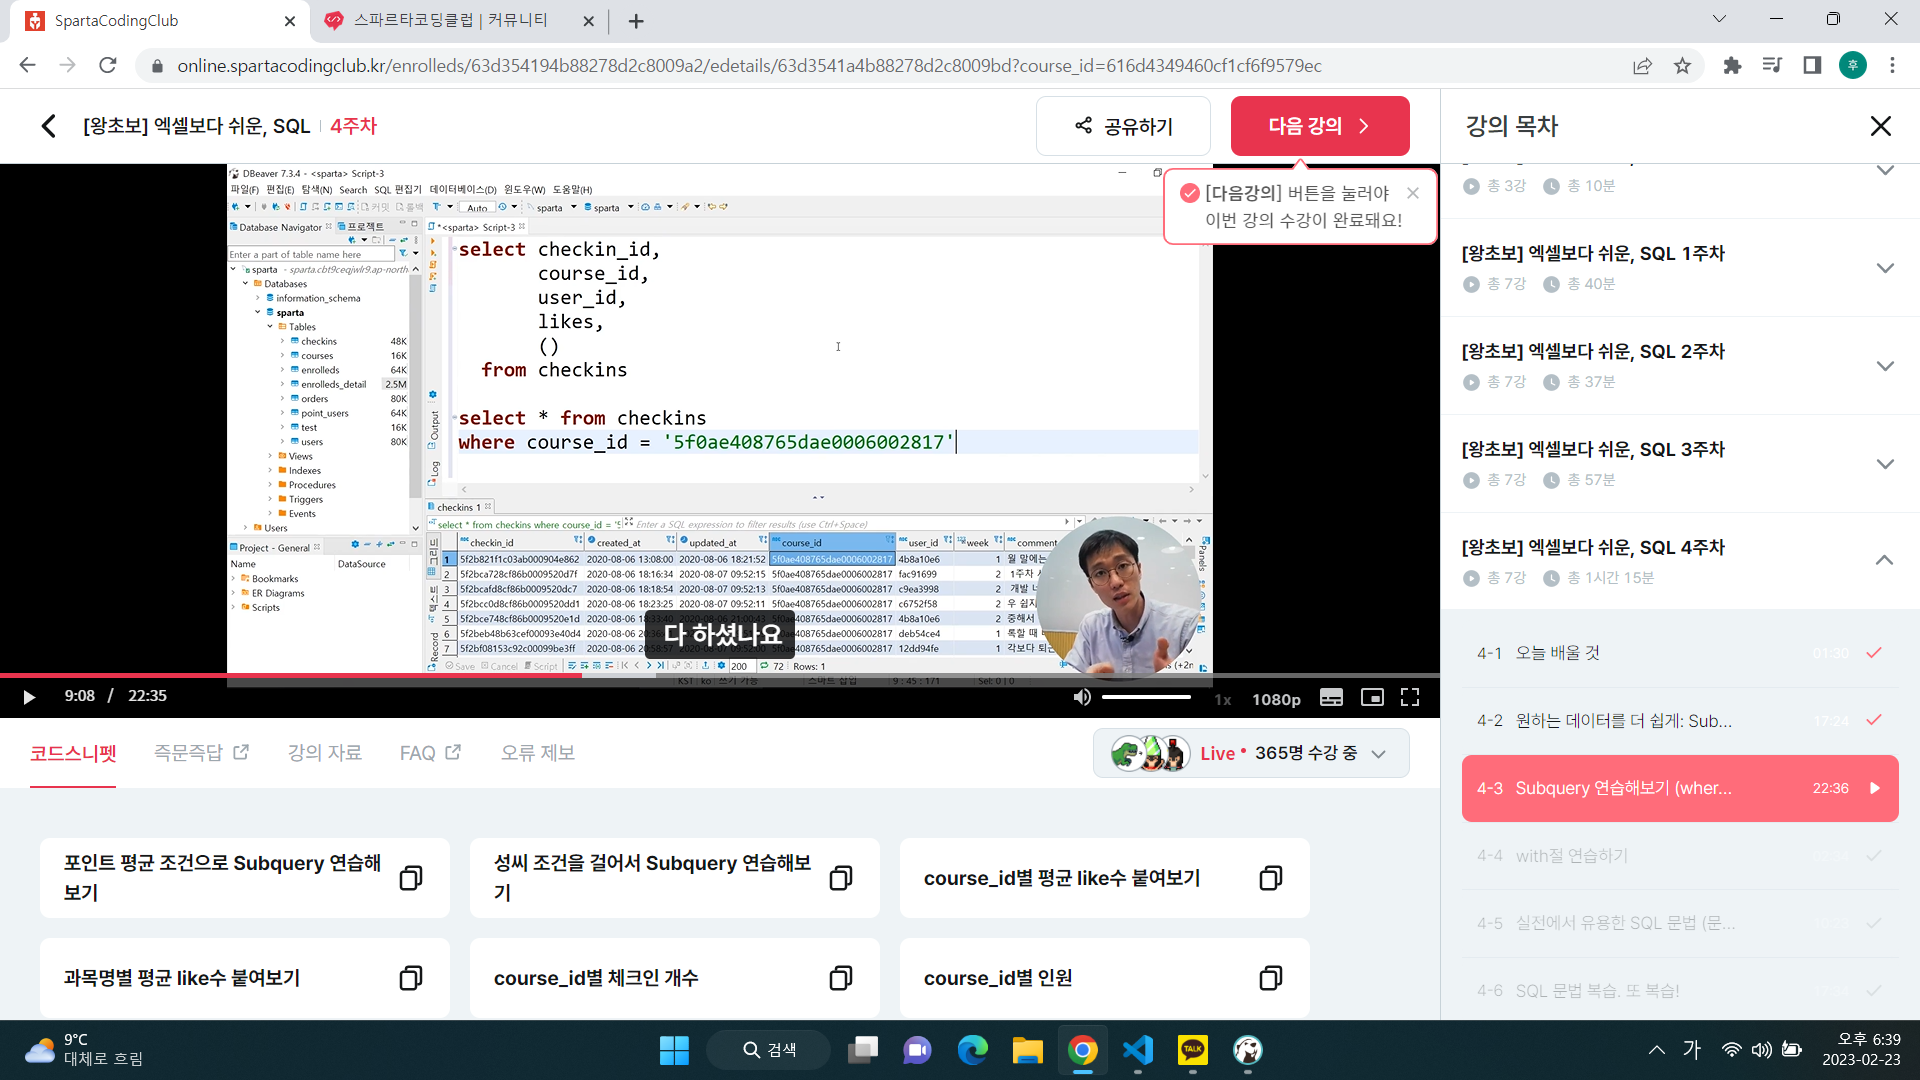Go to next lecture with 다음 강의
This screenshot has width=1920, height=1080.
click(1320, 126)
